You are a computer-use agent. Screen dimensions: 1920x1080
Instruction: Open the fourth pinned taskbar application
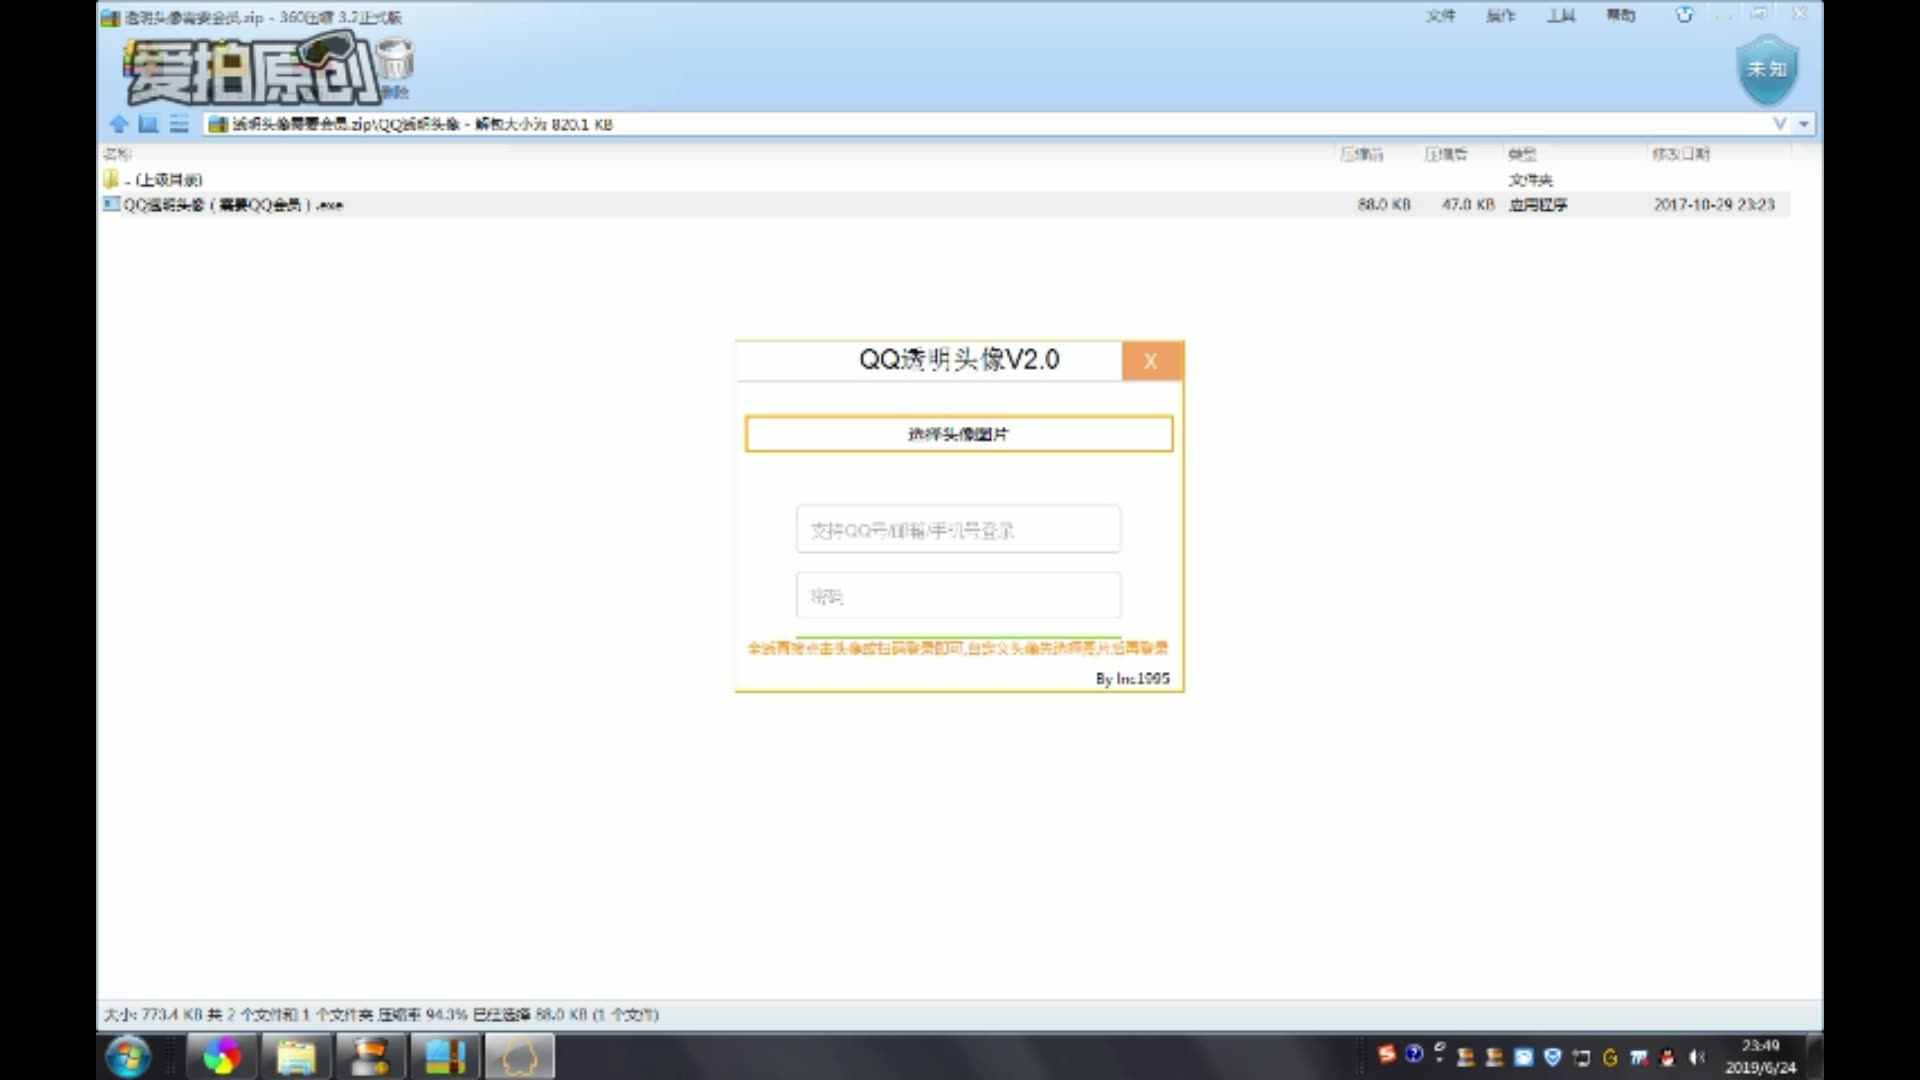pyautogui.click(x=371, y=1057)
